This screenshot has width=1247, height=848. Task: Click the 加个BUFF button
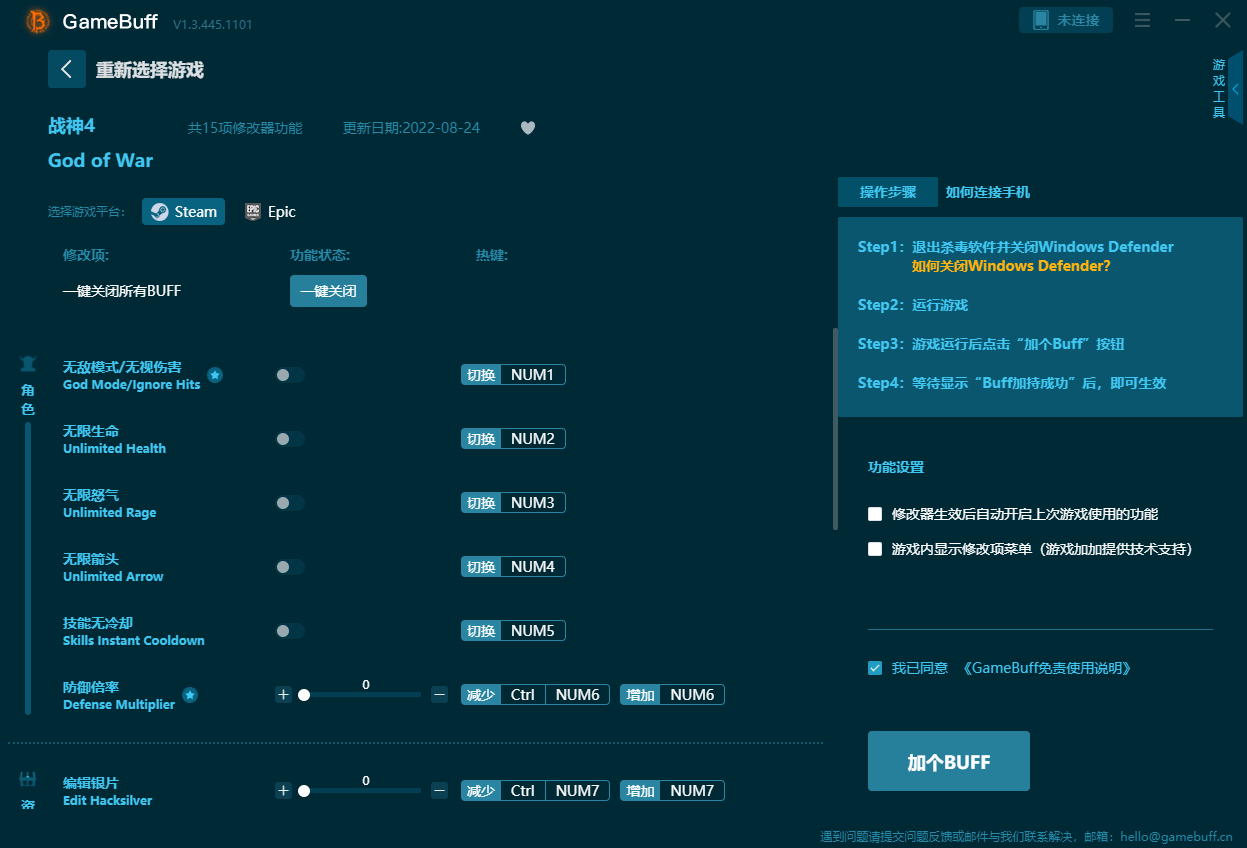(949, 762)
